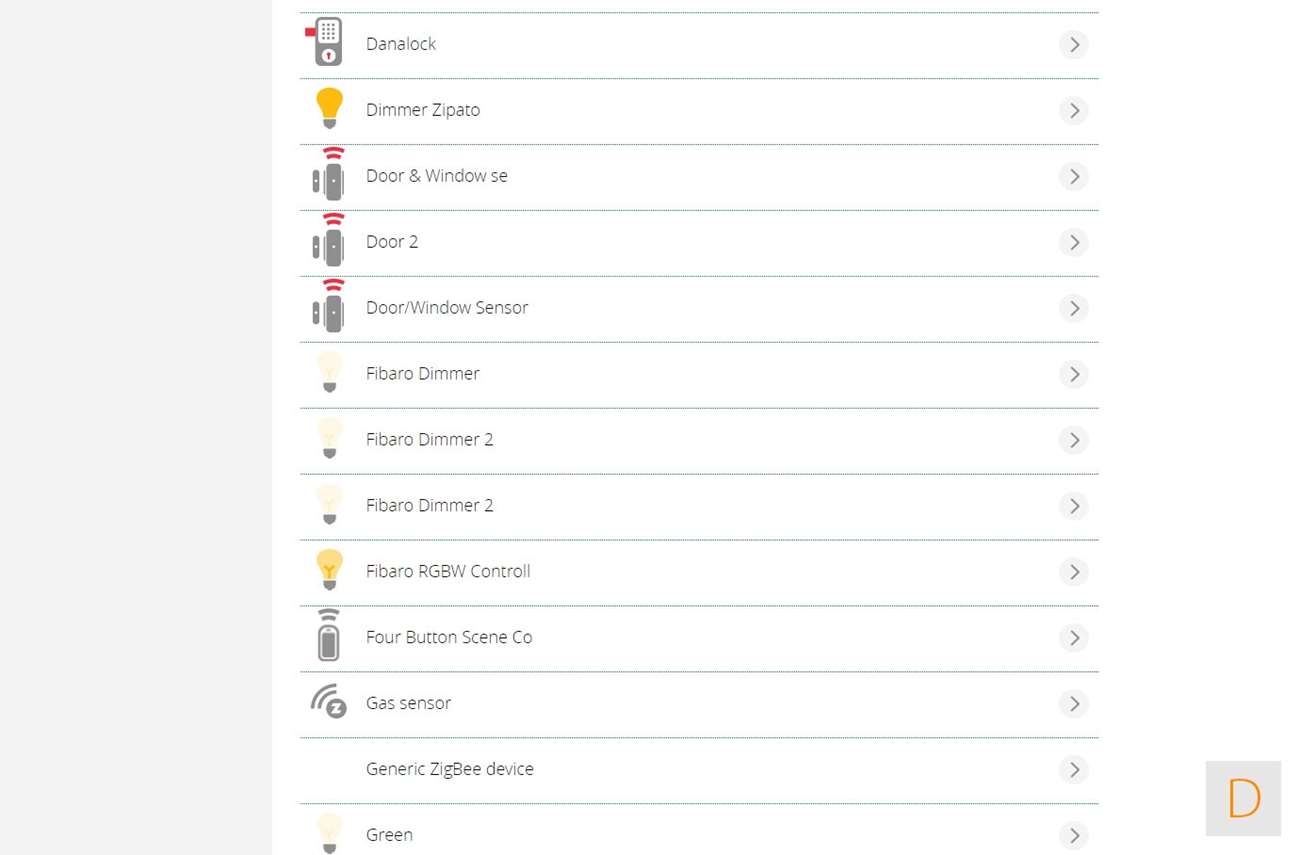The height and width of the screenshot is (855, 1300).
Task: Expand the Danalock row chevron
Action: click(1073, 44)
